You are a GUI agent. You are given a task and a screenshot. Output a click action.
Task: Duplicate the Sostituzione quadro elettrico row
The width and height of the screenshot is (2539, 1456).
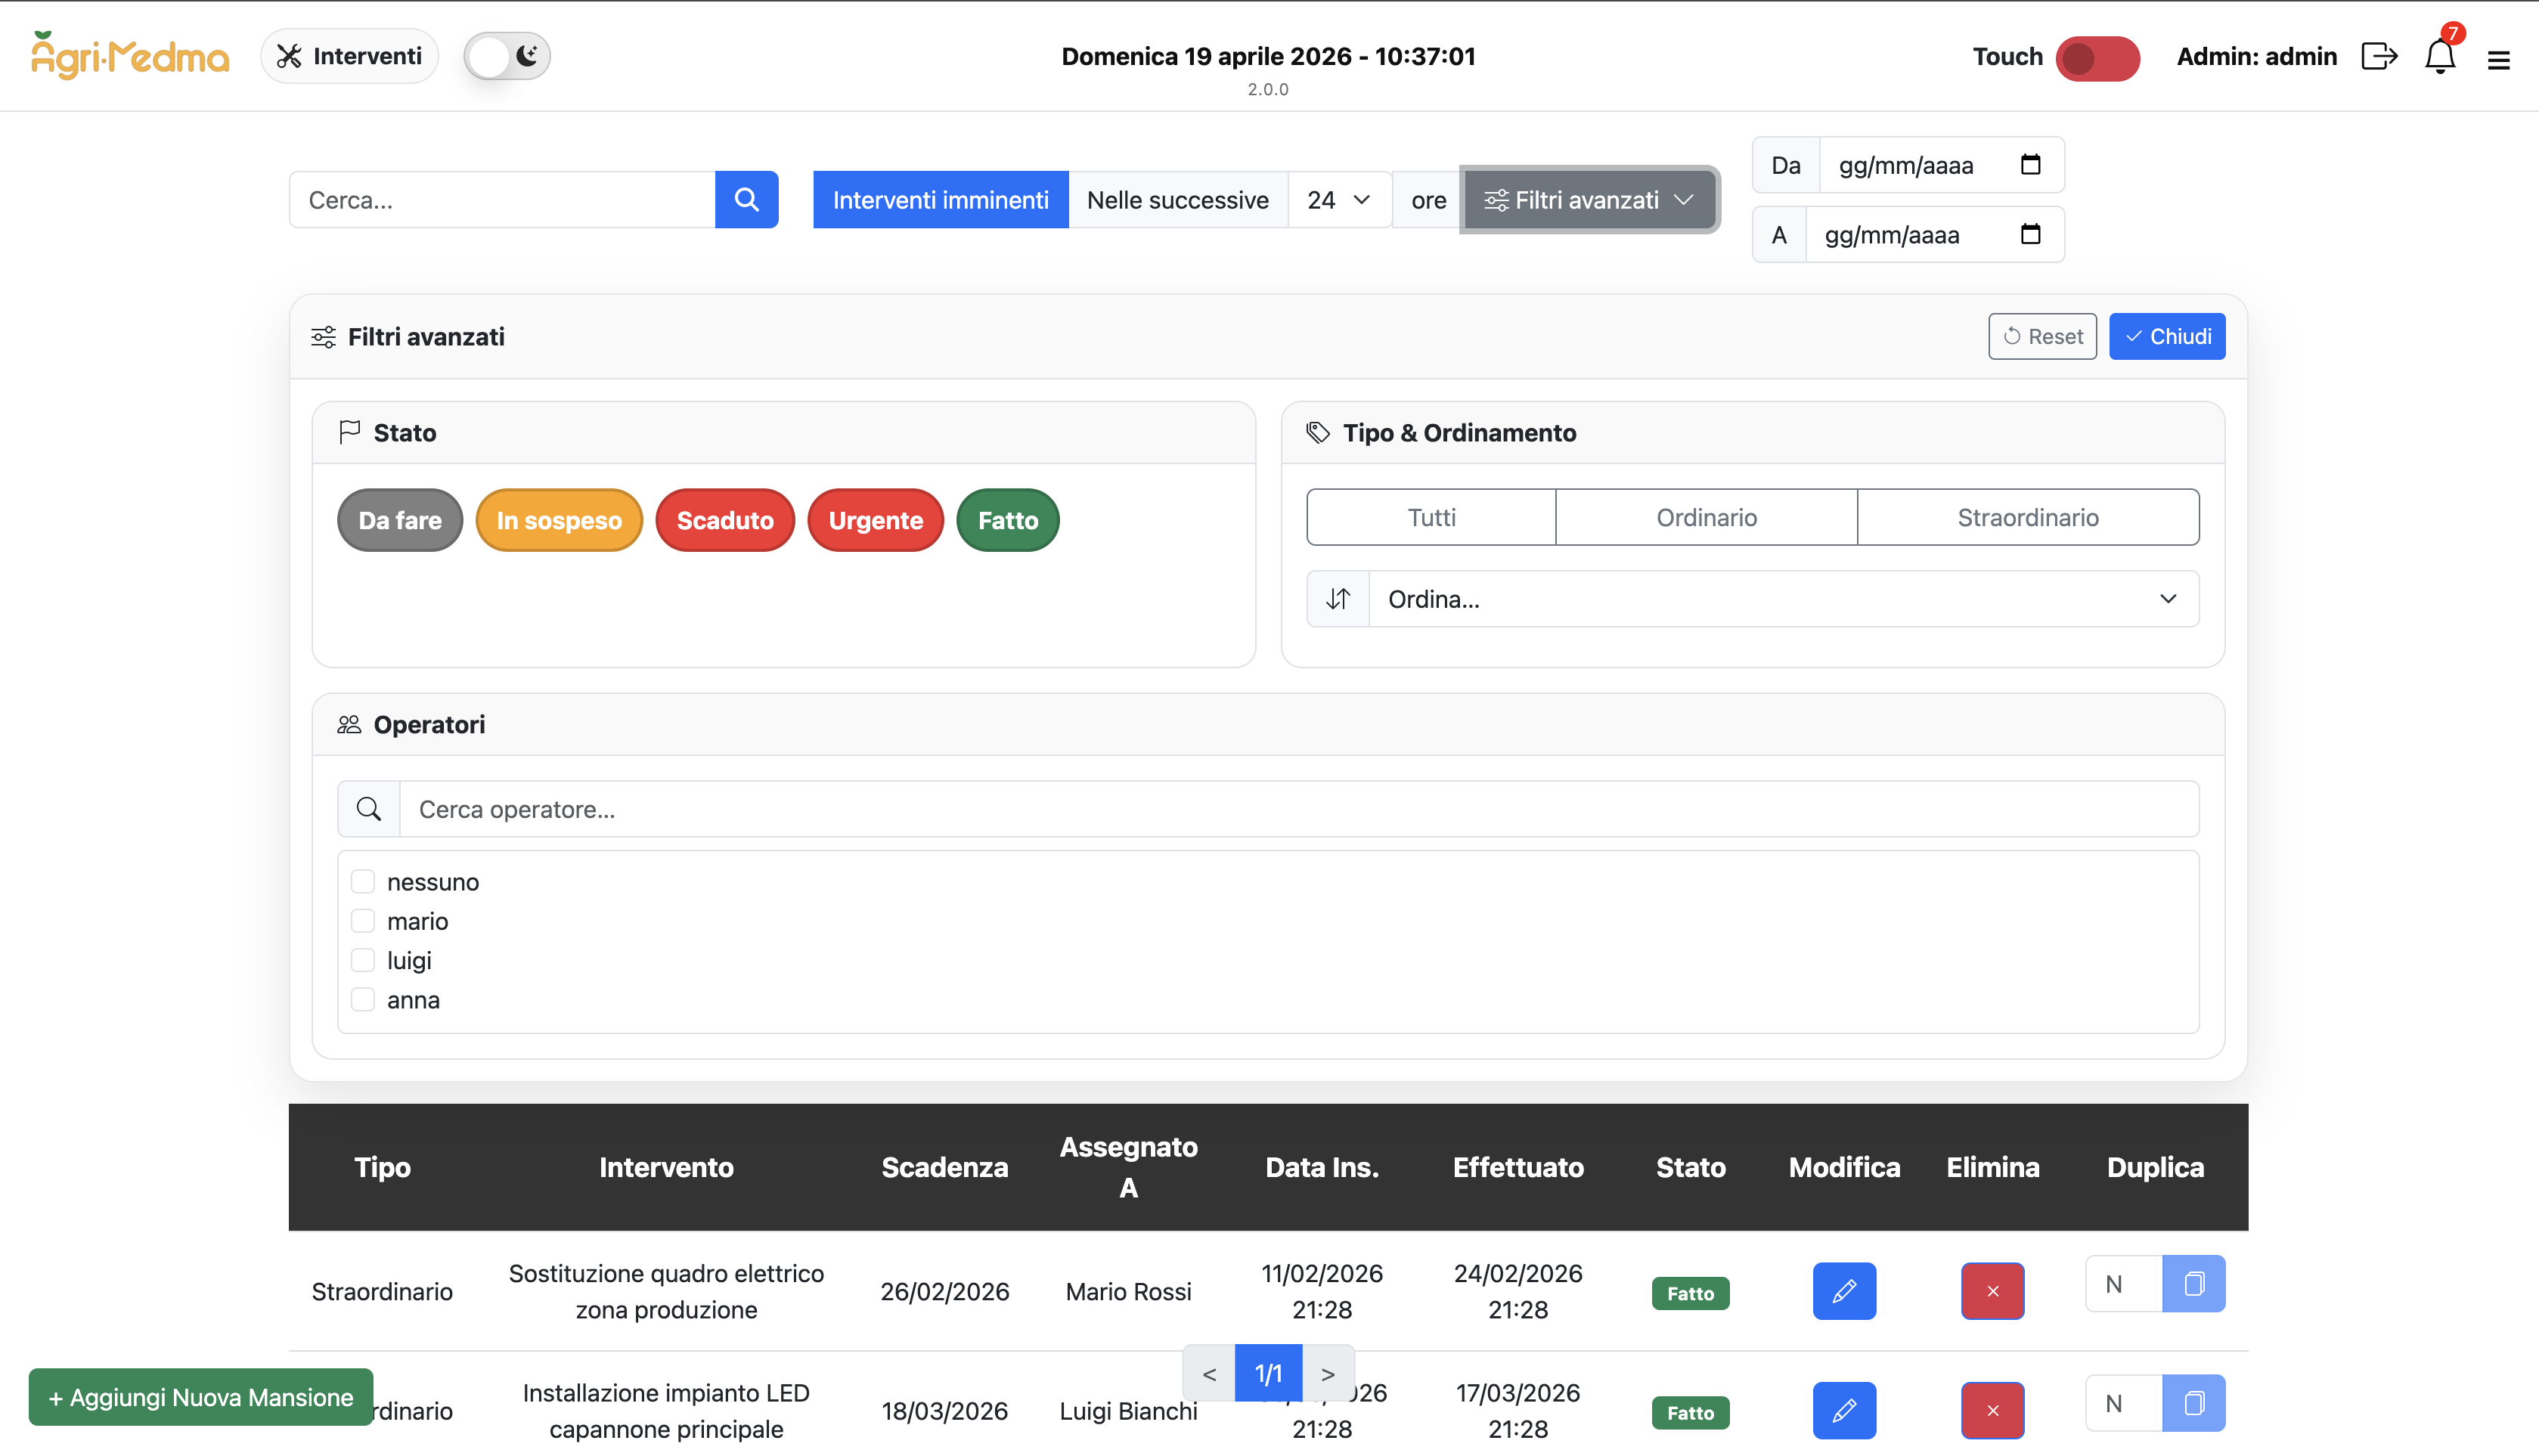pyautogui.click(x=2193, y=1284)
